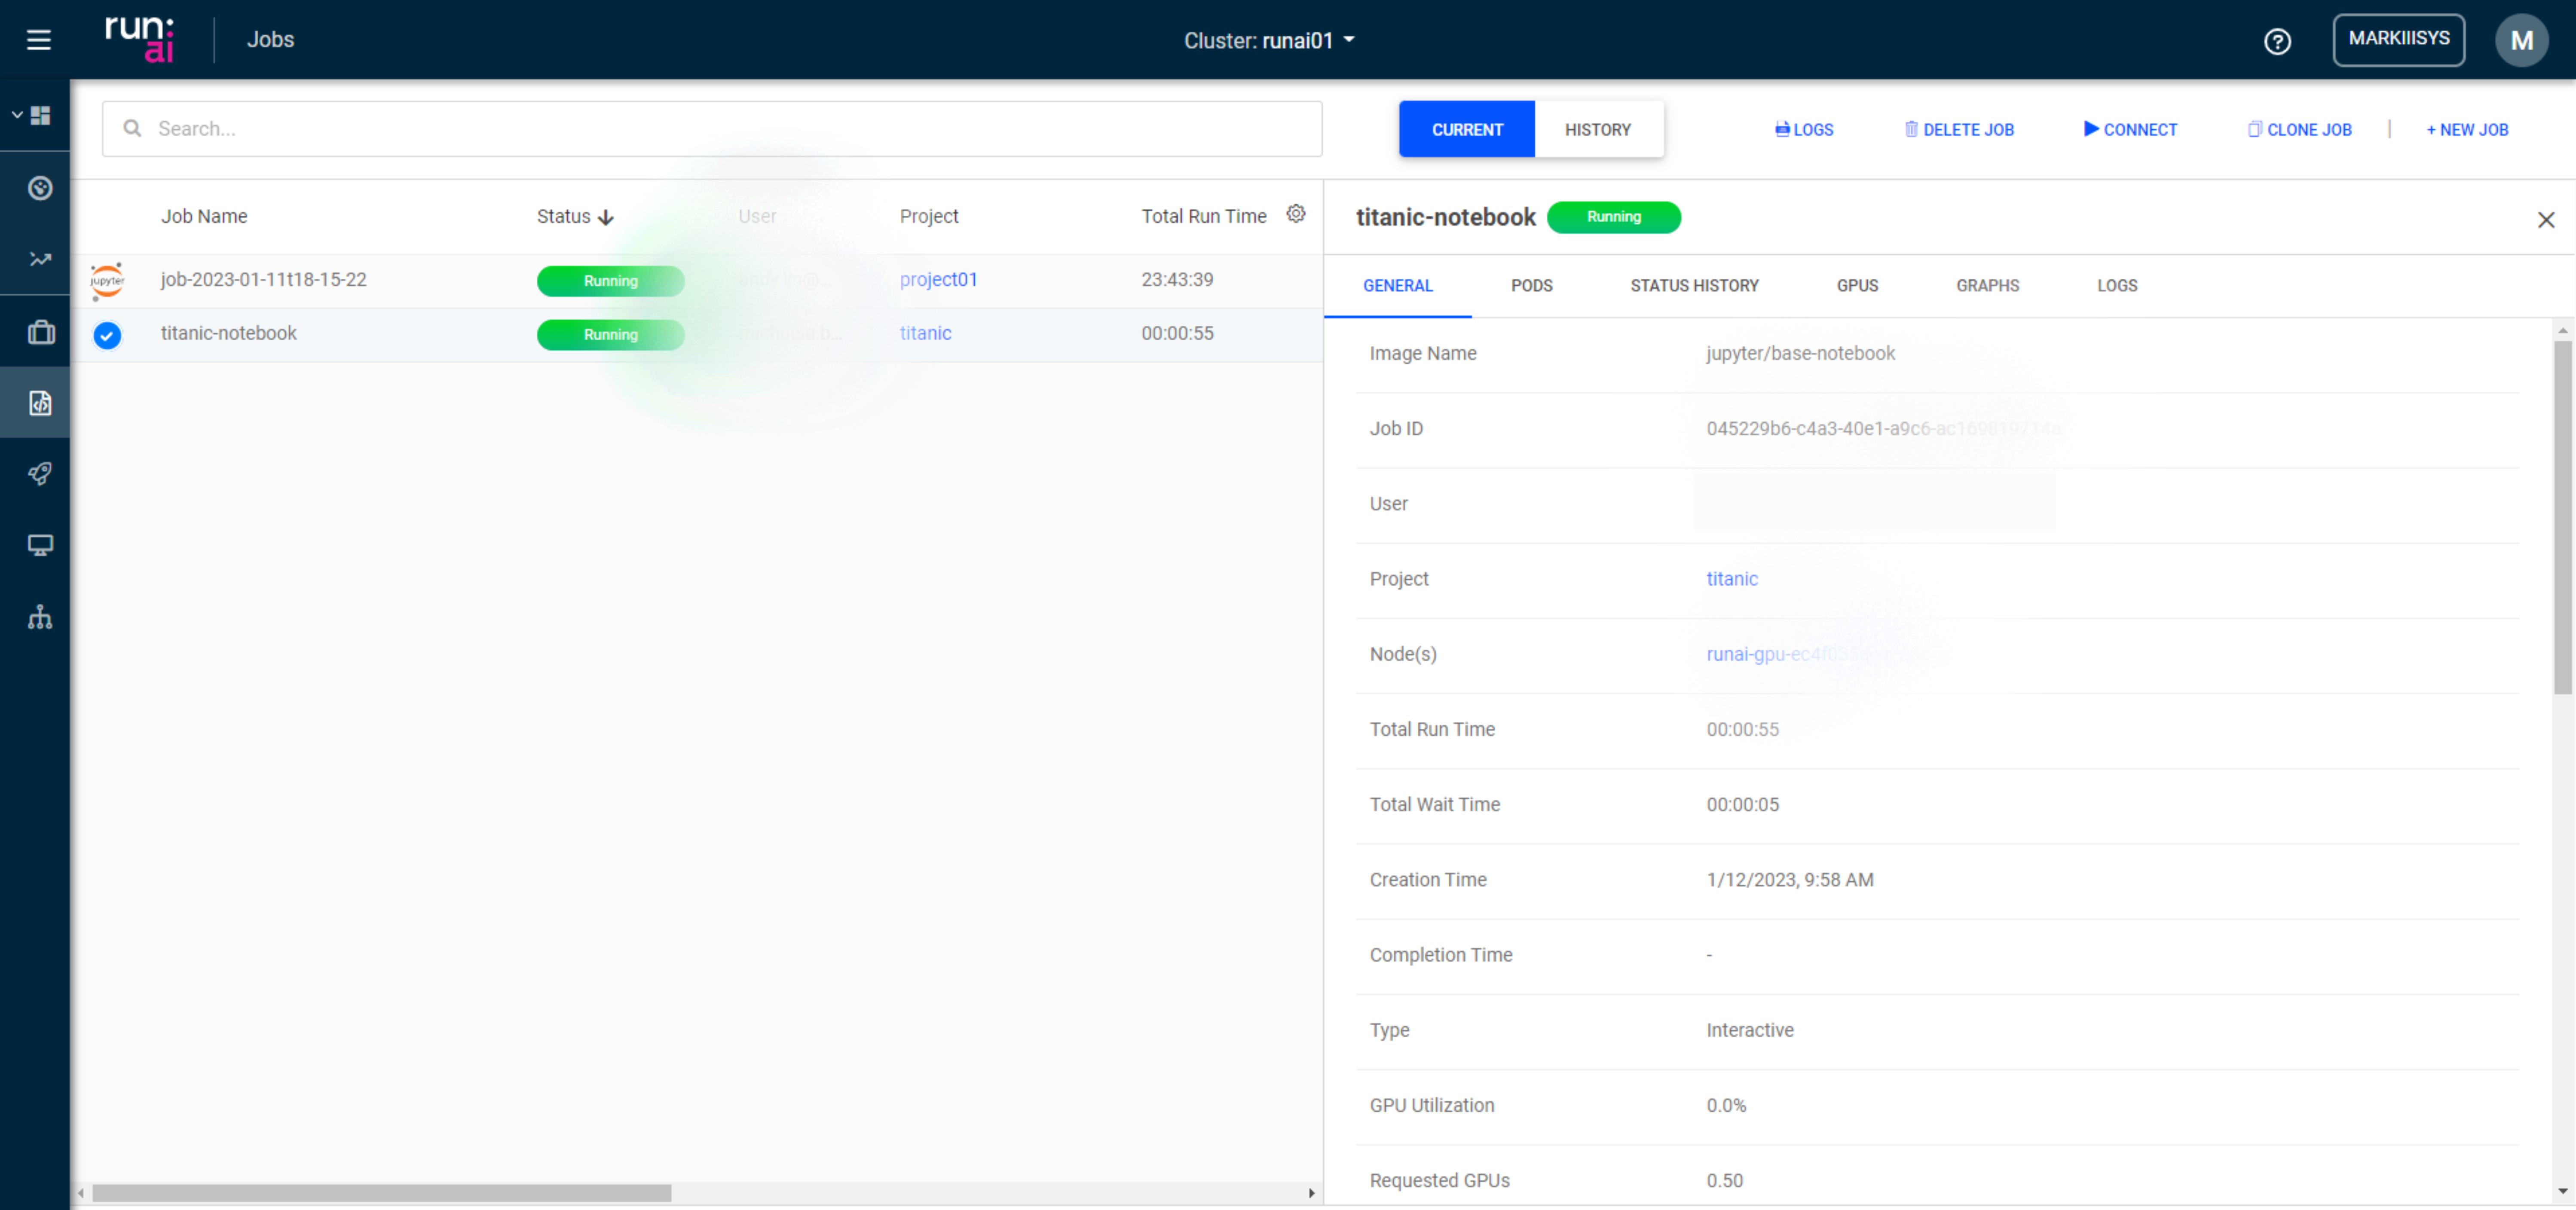Open the Cluster runai01 dropdown
The image size is (2576, 1210).
point(1269,40)
